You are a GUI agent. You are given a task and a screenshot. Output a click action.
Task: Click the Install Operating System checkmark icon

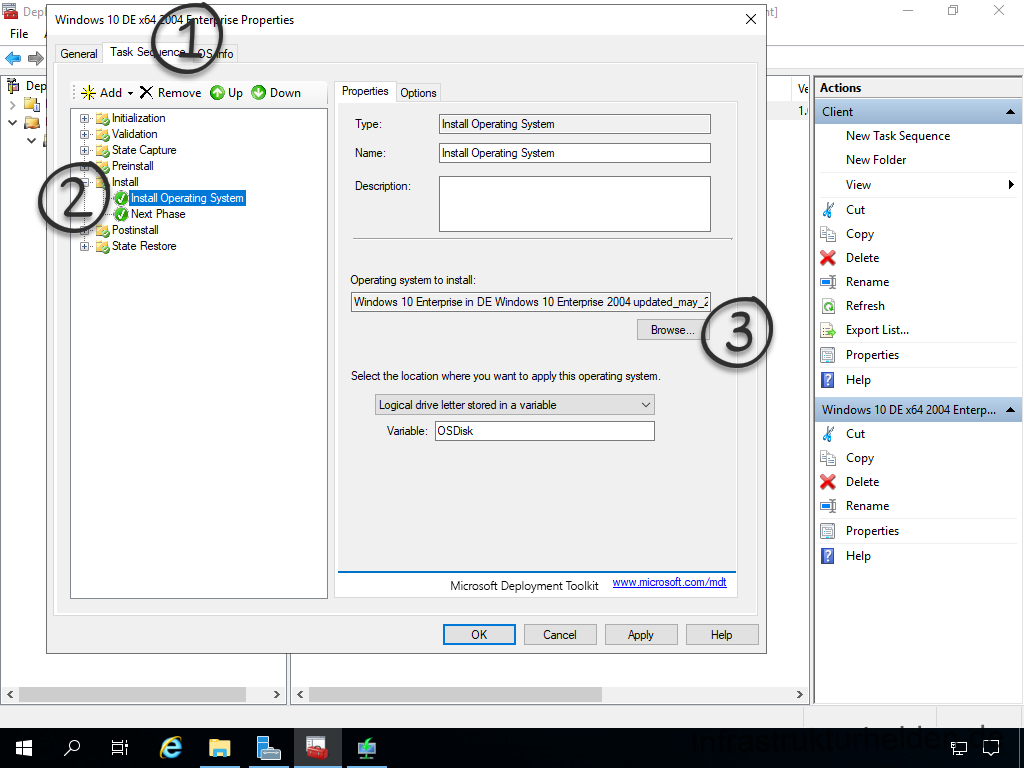121,198
